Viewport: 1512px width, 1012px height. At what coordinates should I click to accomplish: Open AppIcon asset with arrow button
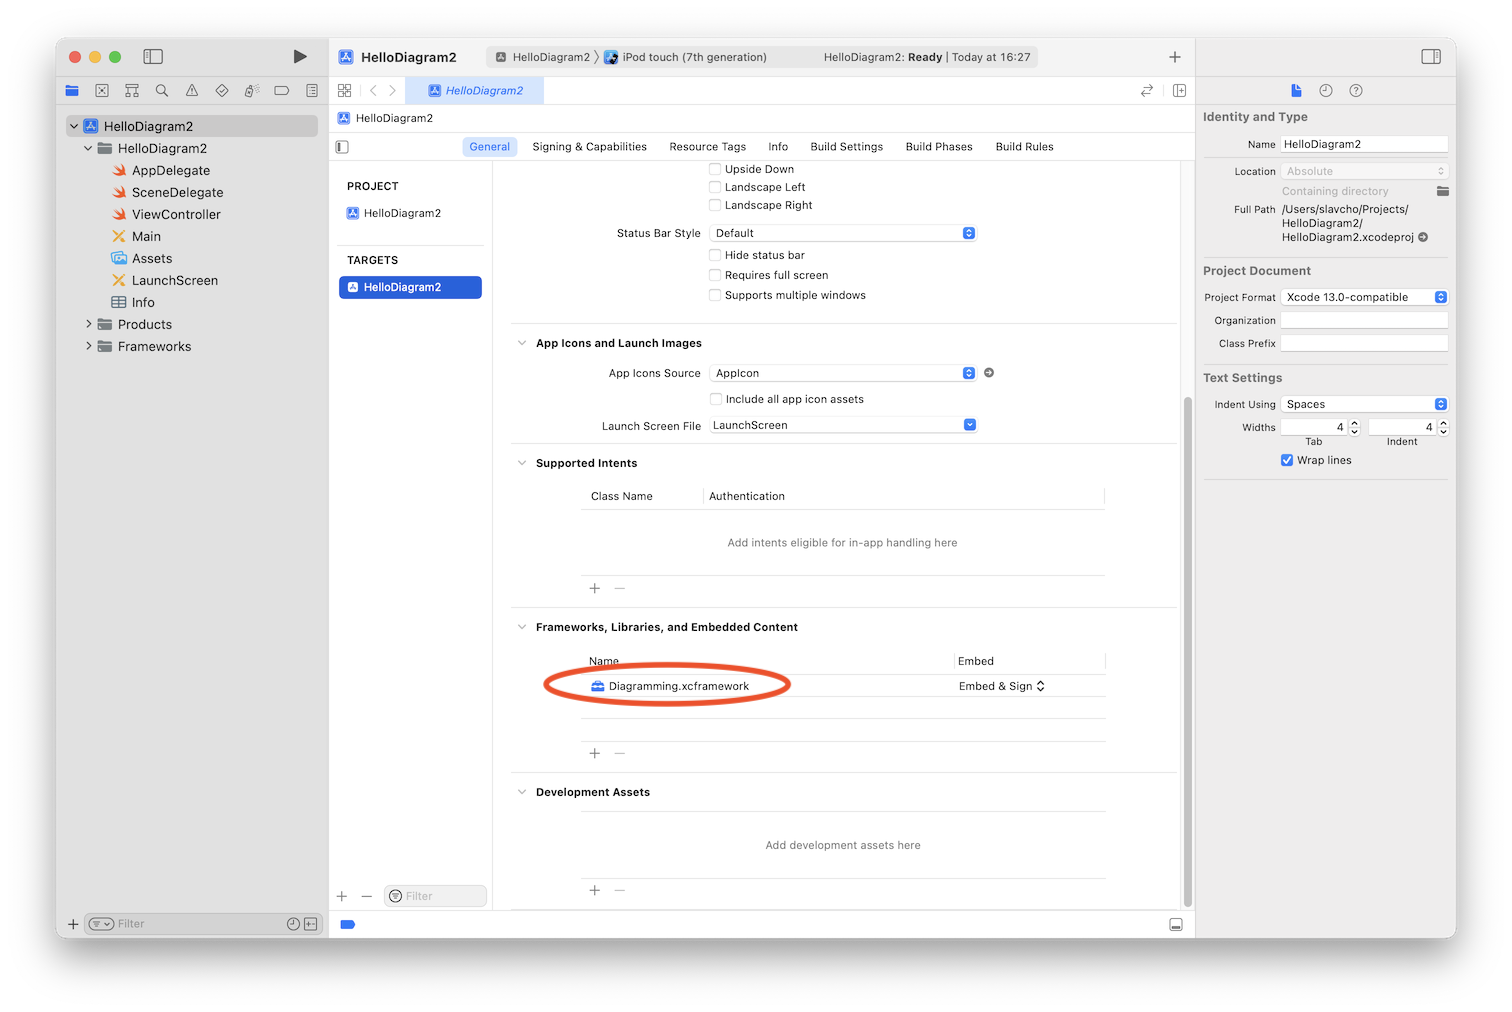tap(989, 373)
